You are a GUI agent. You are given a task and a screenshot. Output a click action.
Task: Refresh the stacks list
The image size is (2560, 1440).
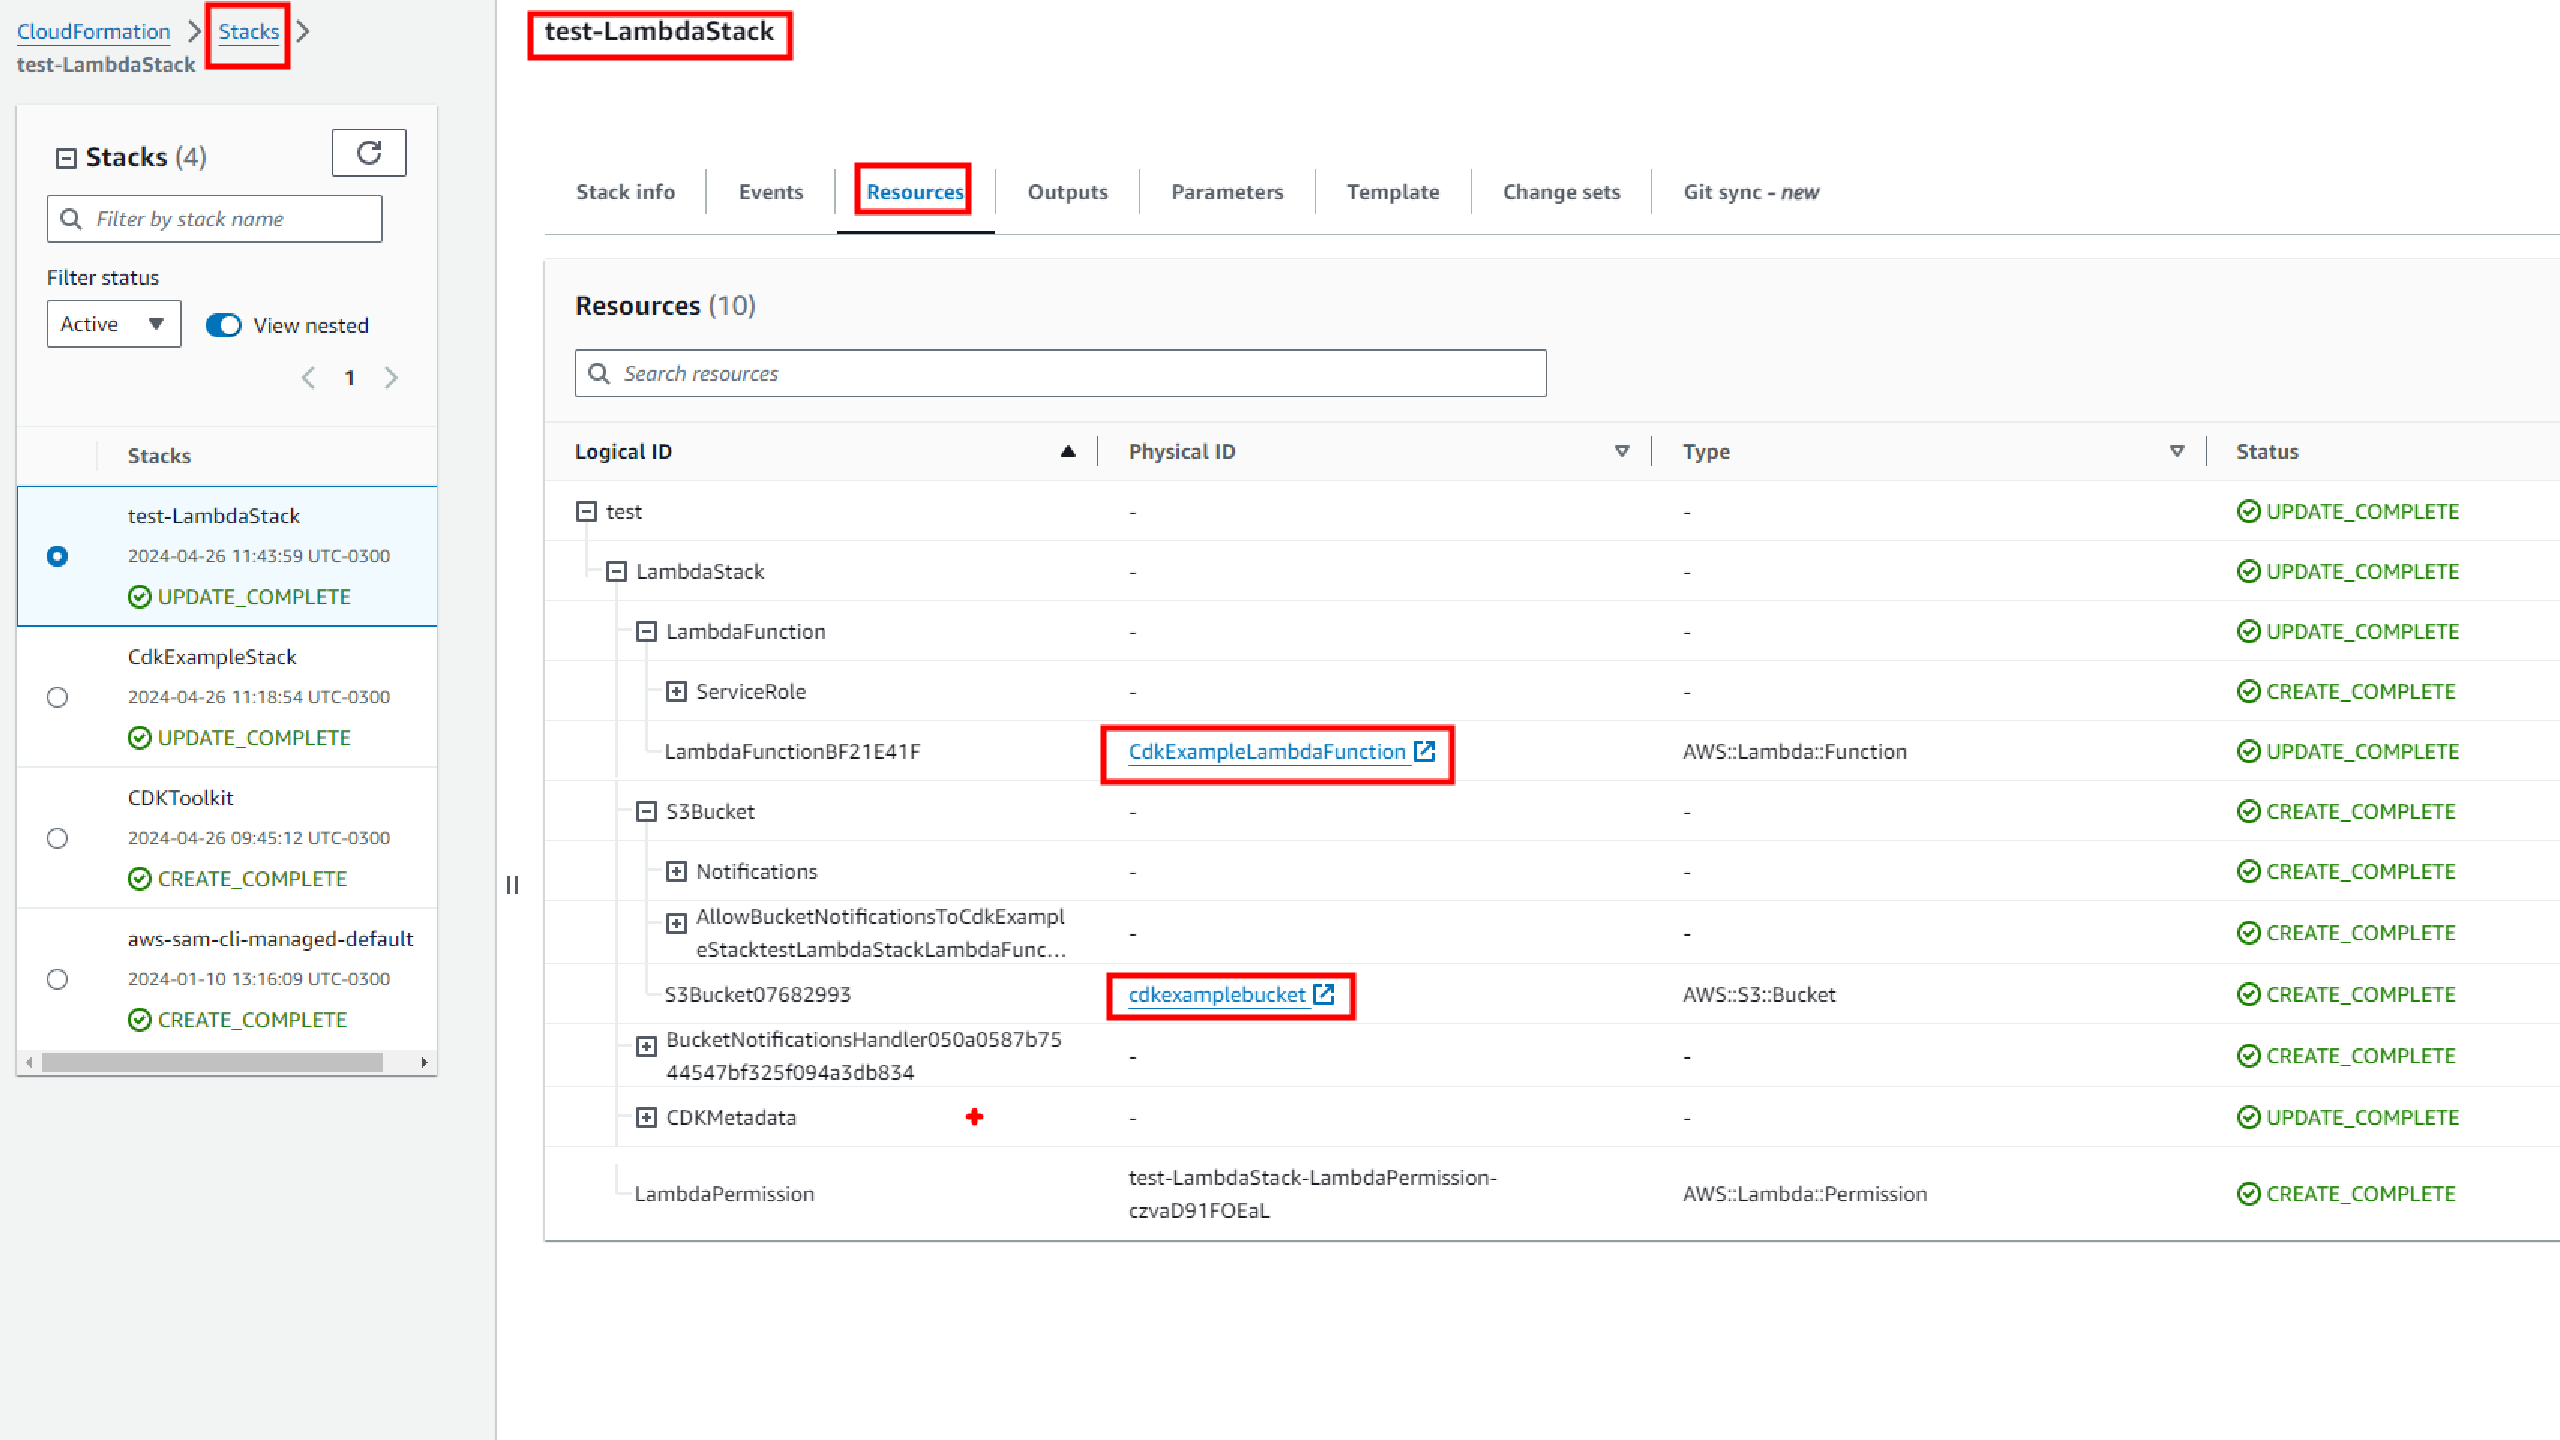(x=369, y=153)
